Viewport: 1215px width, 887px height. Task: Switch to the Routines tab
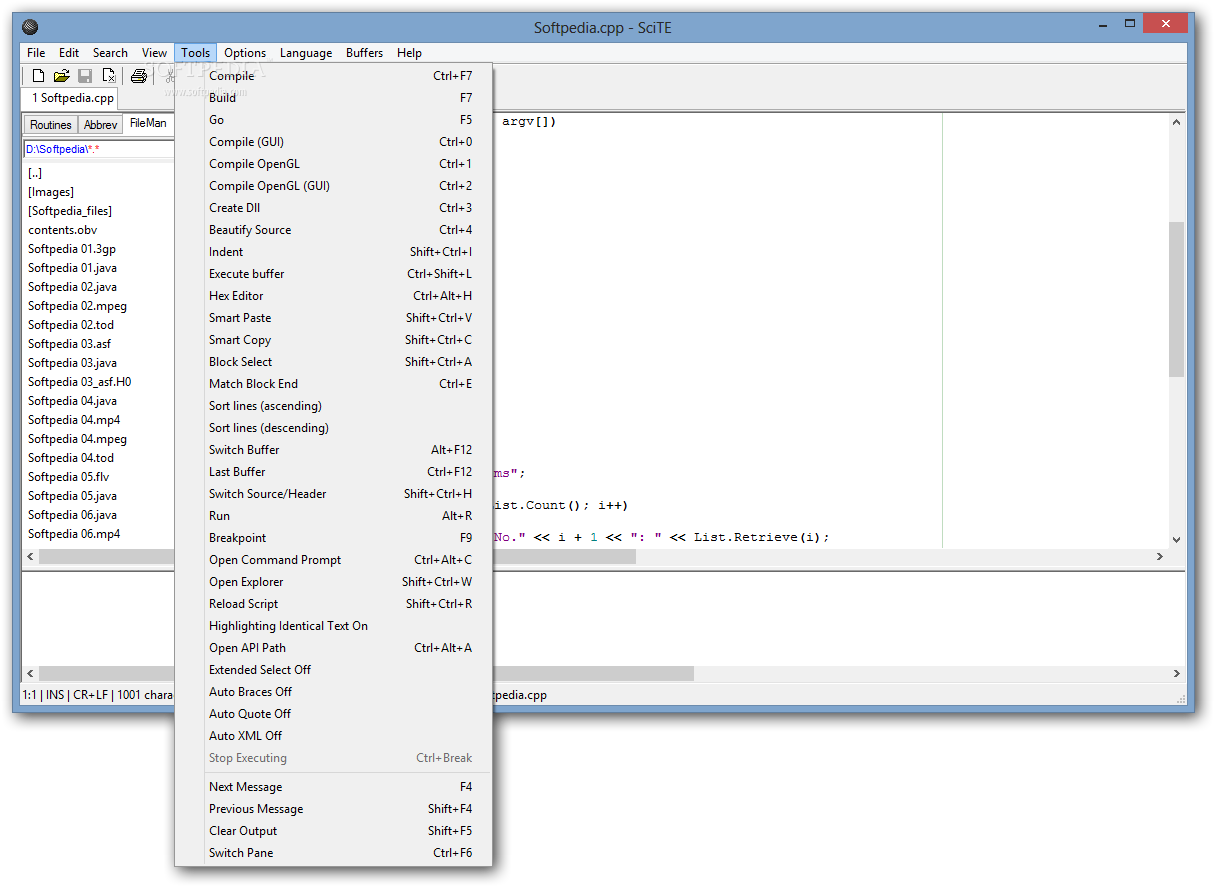coord(51,125)
